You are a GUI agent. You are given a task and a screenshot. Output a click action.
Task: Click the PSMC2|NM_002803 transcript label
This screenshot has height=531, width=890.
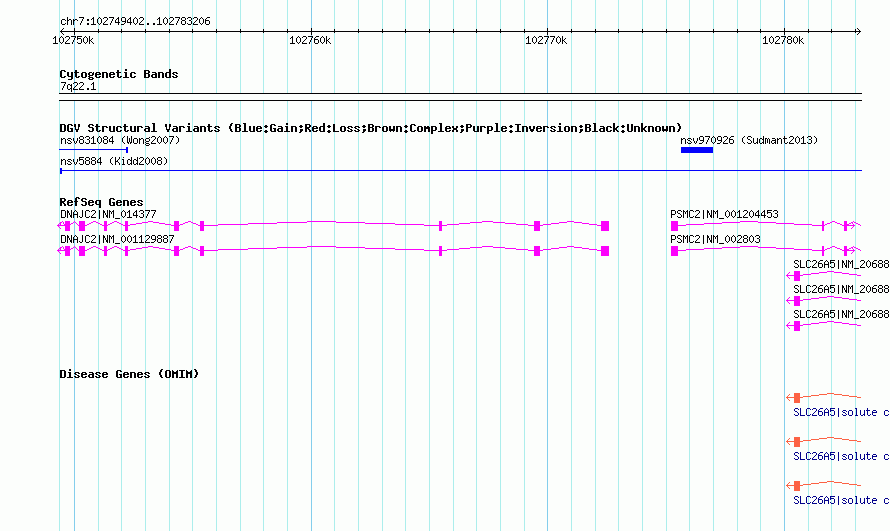(x=715, y=239)
